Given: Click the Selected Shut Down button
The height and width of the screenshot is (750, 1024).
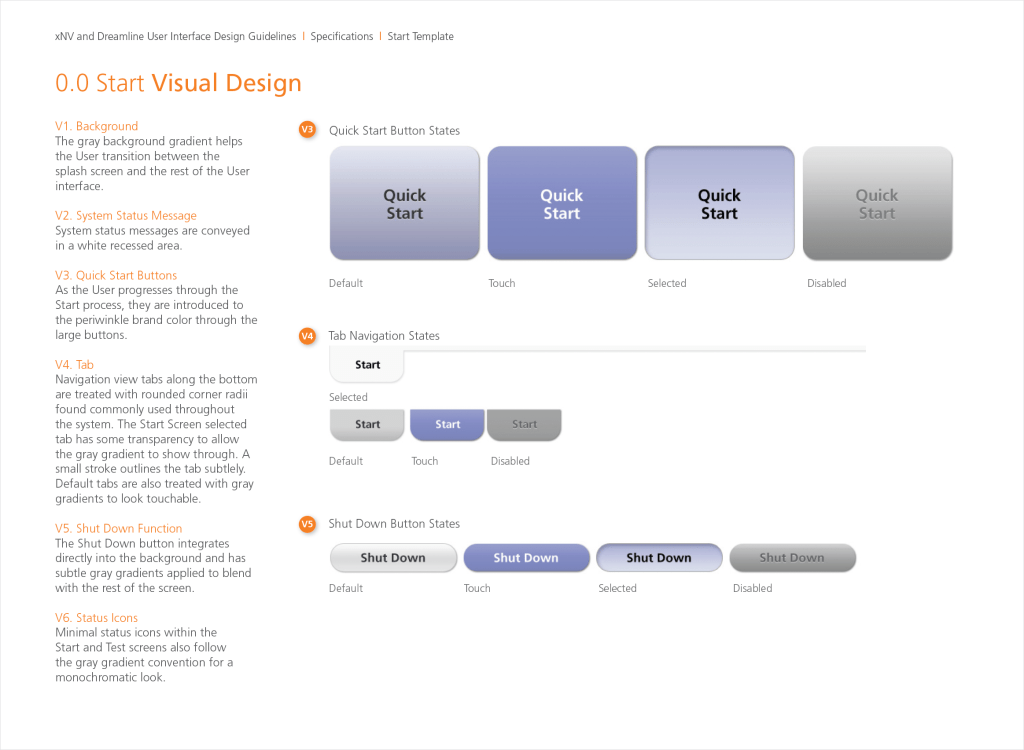Looking at the screenshot, I should pos(659,558).
